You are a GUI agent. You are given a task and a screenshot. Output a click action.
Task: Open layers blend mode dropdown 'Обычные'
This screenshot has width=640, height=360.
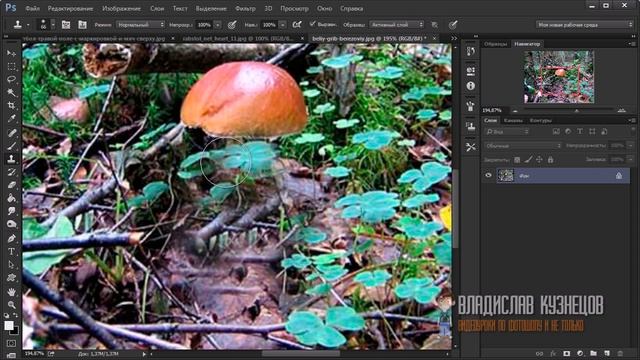tap(523, 146)
